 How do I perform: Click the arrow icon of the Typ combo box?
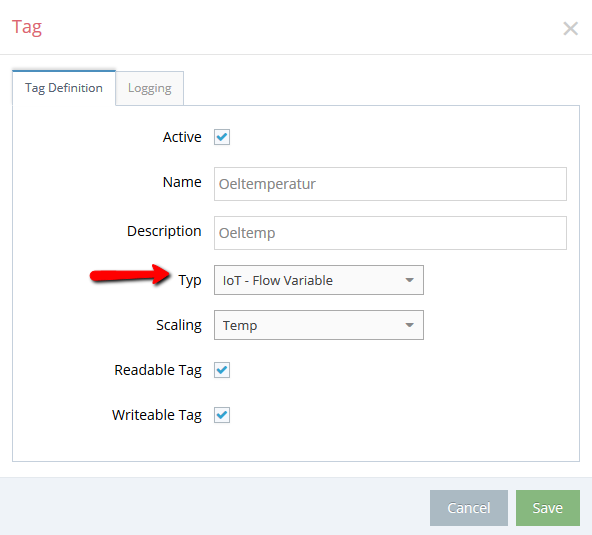pos(410,280)
